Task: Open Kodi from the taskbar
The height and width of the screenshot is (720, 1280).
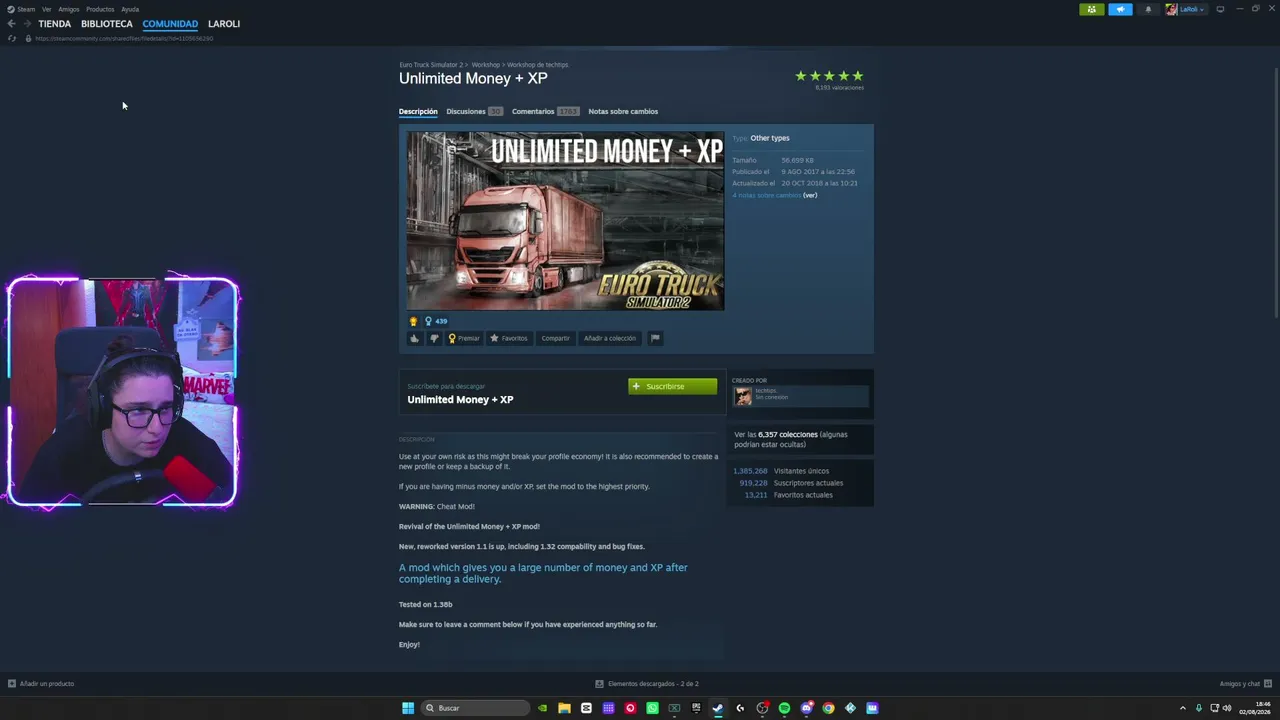Action: pyautogui.click(x=850, y=708)
